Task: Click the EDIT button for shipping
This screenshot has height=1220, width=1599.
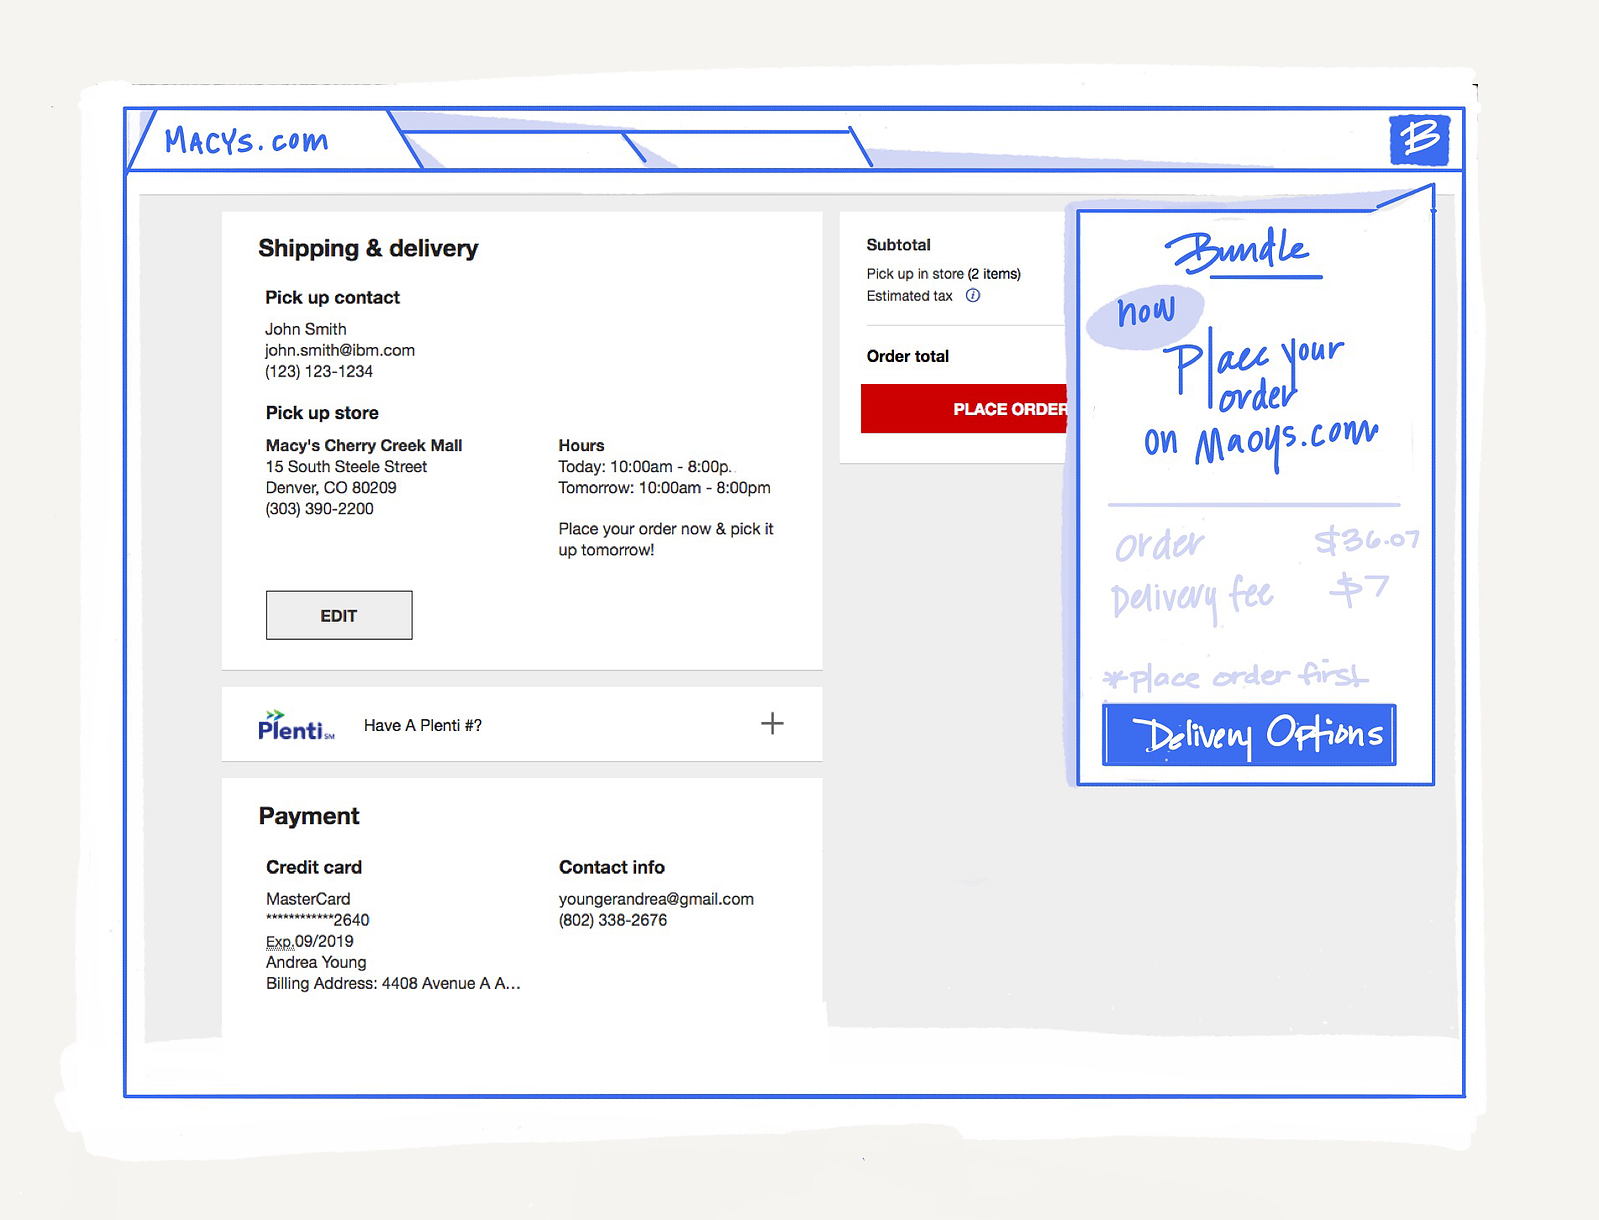Action: click(x=339, y=615)
